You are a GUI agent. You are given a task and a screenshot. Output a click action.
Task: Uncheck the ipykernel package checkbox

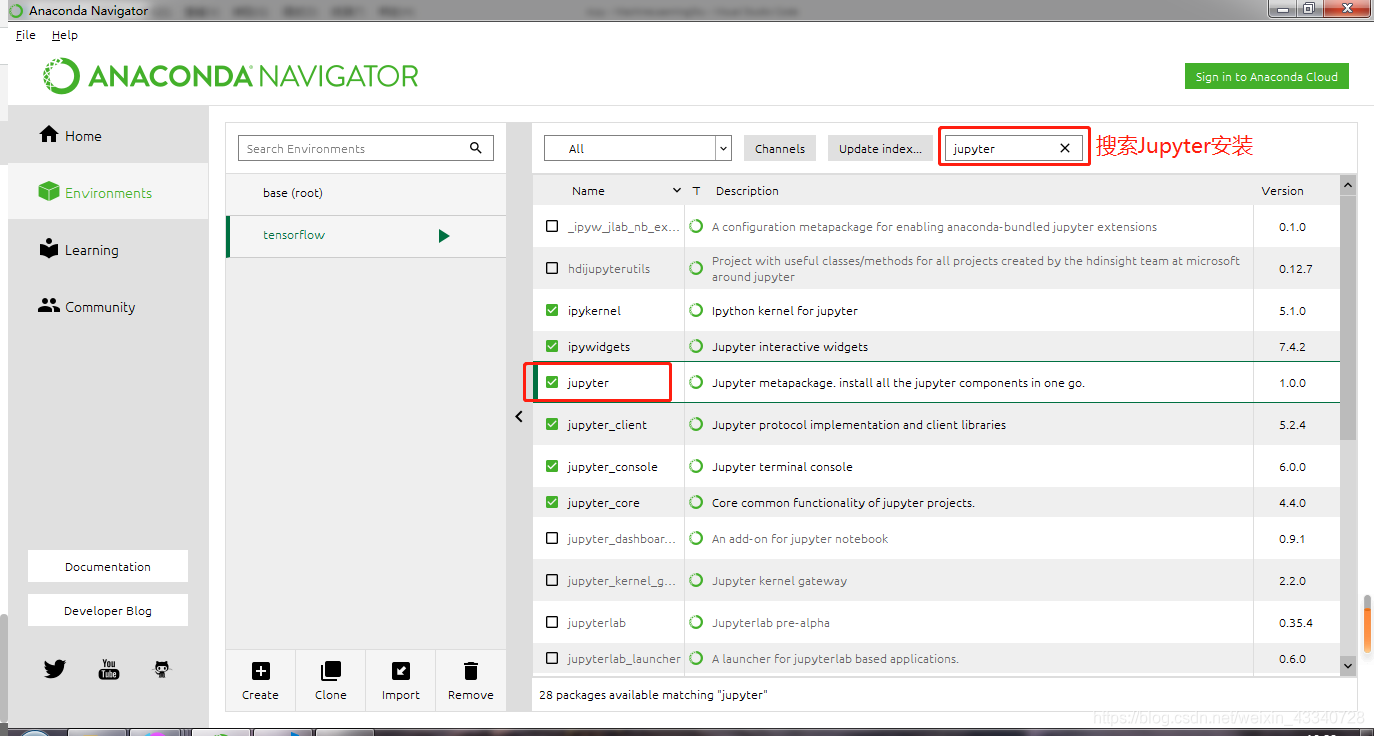(x=552, y=311)
